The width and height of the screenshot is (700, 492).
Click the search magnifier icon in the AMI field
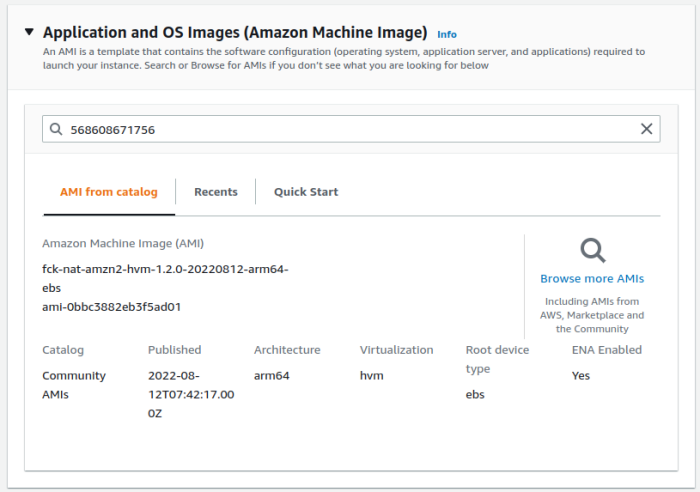[56, 129]
